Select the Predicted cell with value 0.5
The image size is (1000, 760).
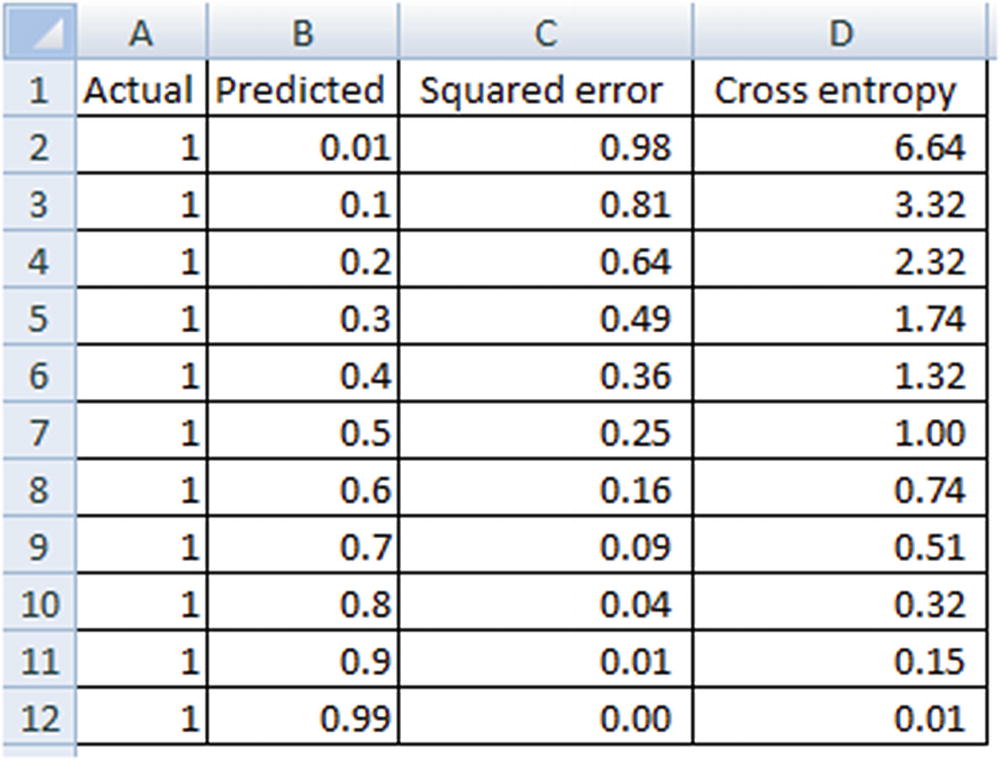[301, 433]
